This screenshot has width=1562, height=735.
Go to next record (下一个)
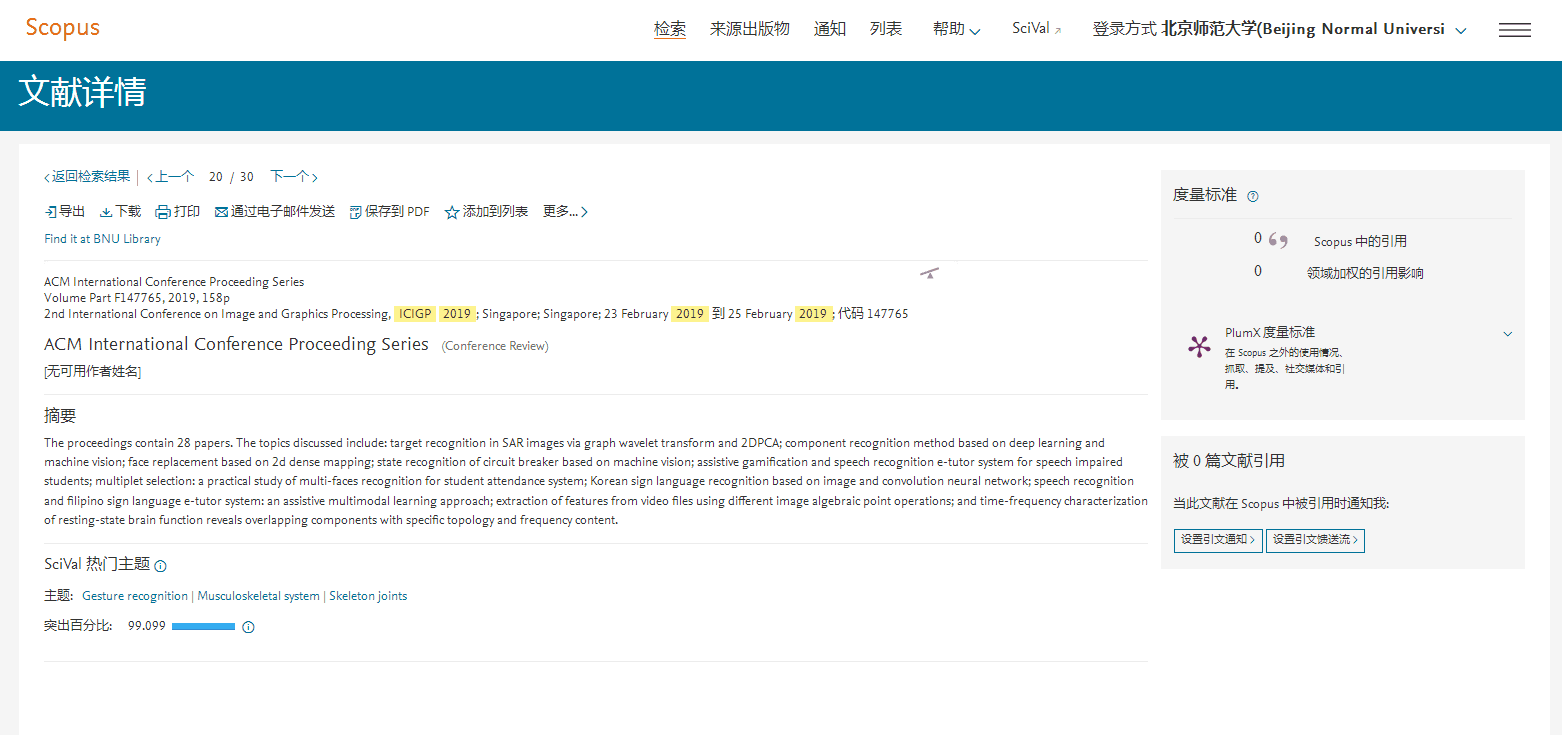coord(293,177)
